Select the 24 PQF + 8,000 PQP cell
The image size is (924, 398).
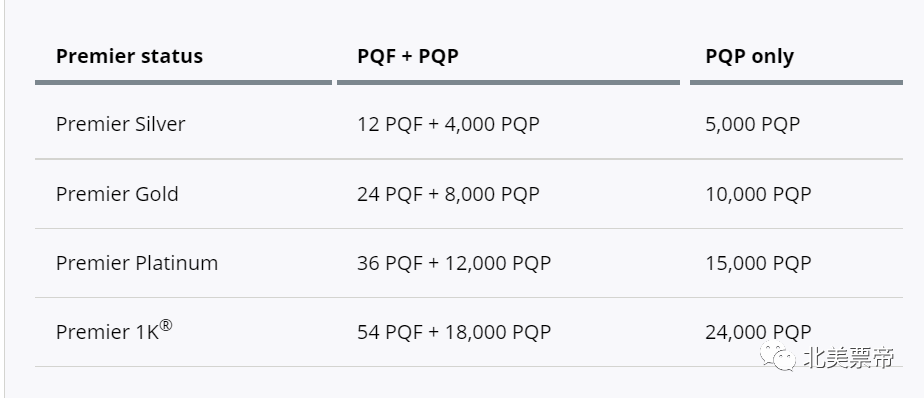[x=448, y=194]
